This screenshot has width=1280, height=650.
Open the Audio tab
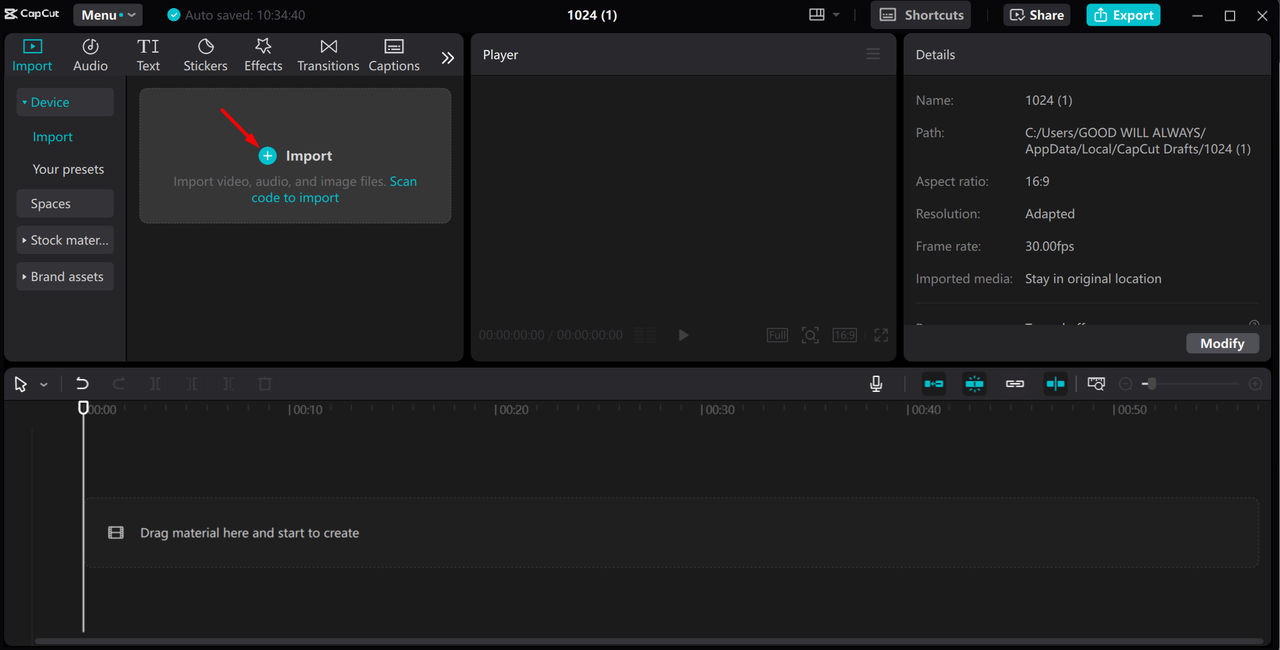pyautogui.click(x=90, y=55)
